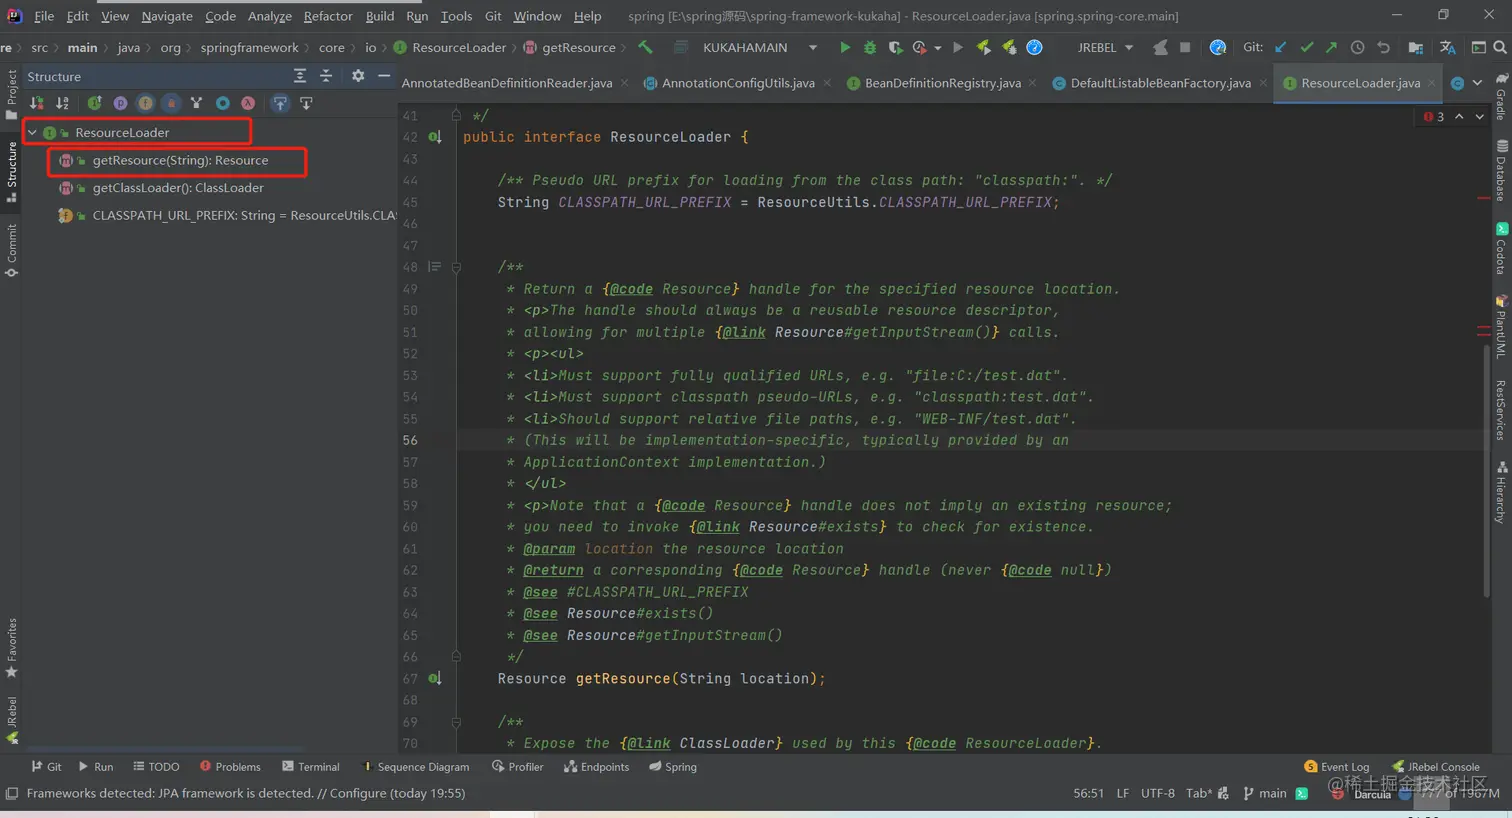
Task: Open LF line separator selector
Action: tap(1122, 793)
